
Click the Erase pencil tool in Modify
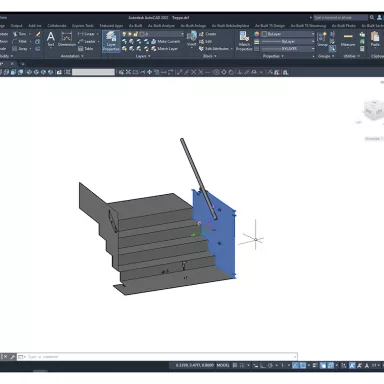click(38, 34)
